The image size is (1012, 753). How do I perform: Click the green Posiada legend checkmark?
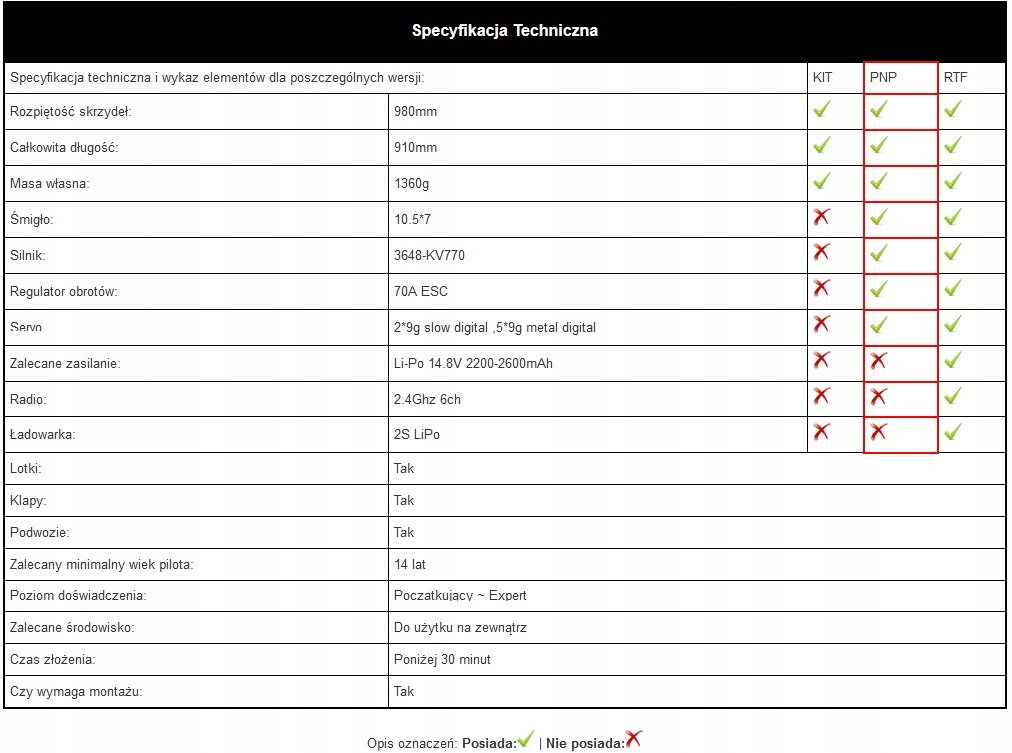527,739
